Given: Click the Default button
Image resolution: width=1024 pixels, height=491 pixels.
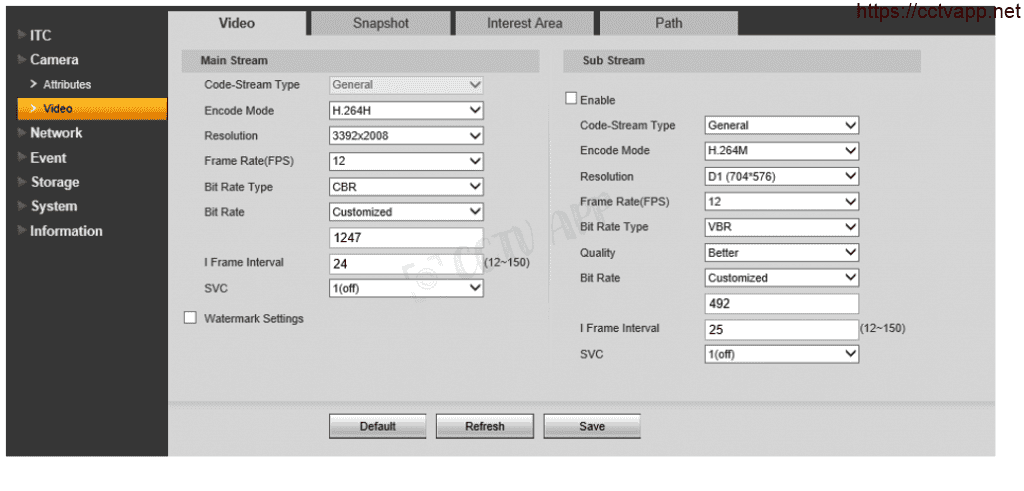Looking at the screenshot, I should pos(377,426).
